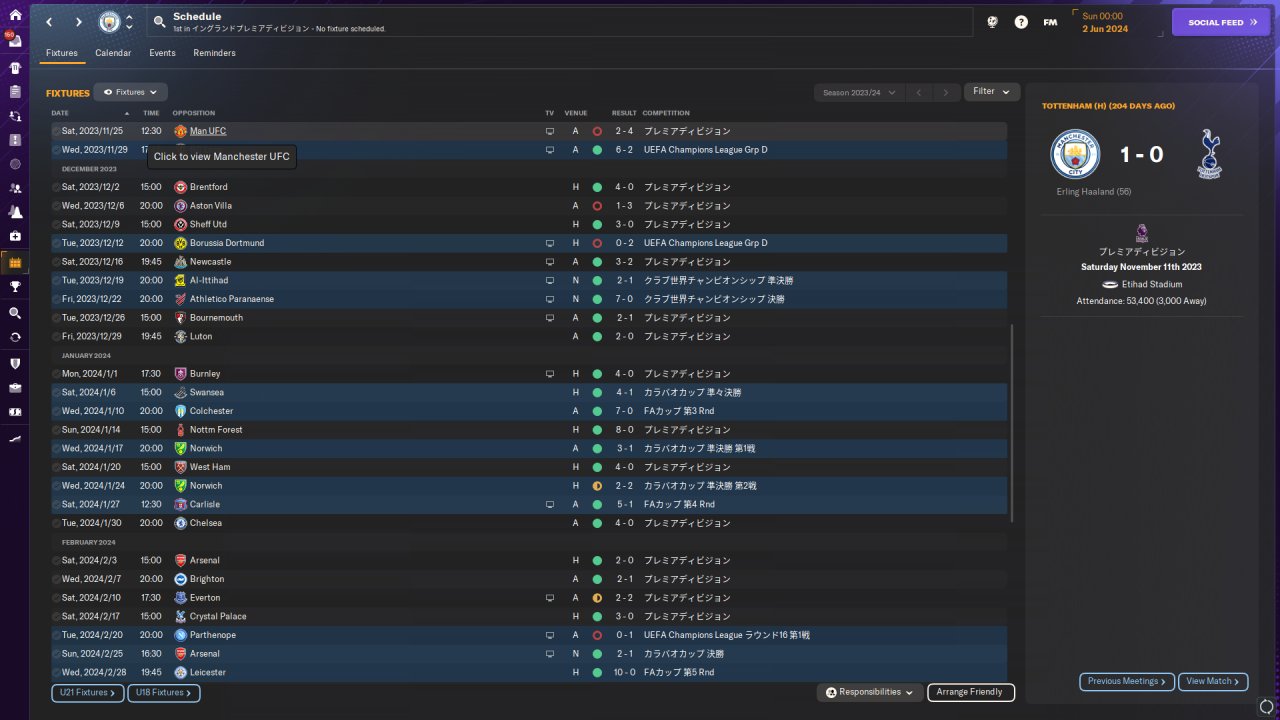The width and height of the screenshot is (1280, 720).
Task: Go to previous season with left chevron
Action: (919, 93)
